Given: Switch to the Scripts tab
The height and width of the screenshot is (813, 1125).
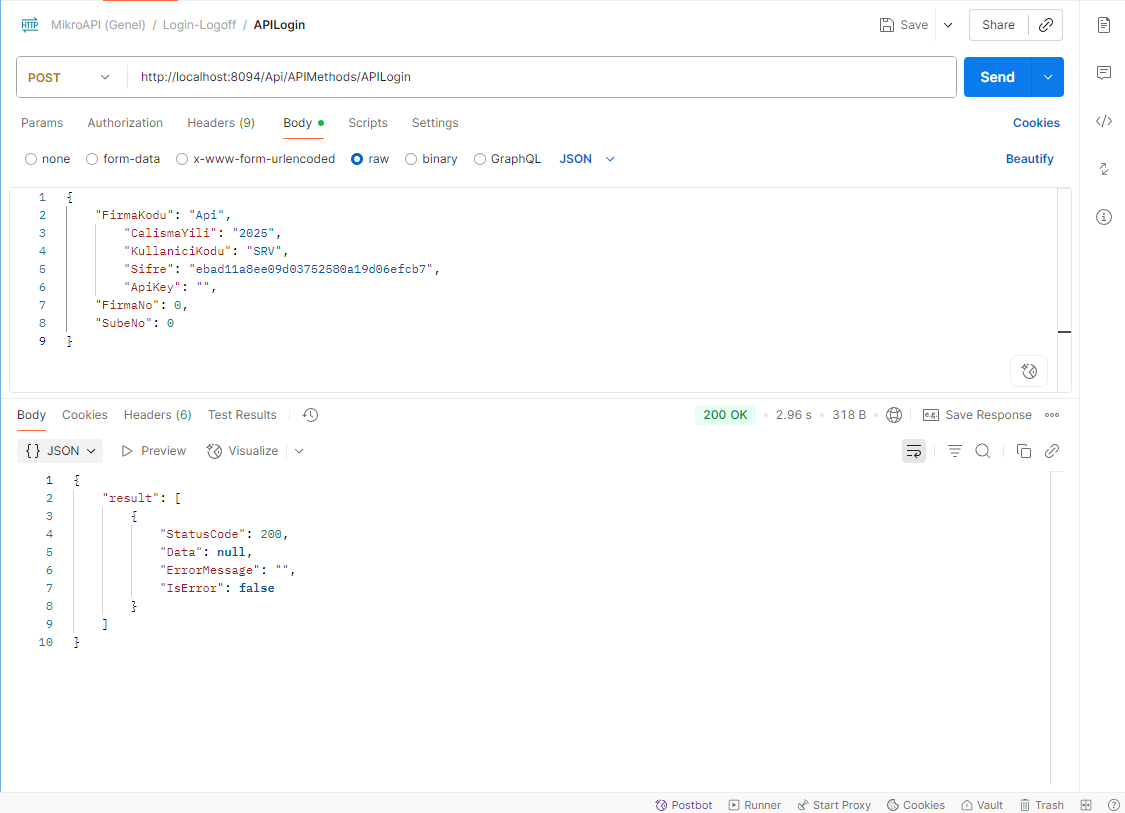Looking at the screenshot, I should 367,123.
